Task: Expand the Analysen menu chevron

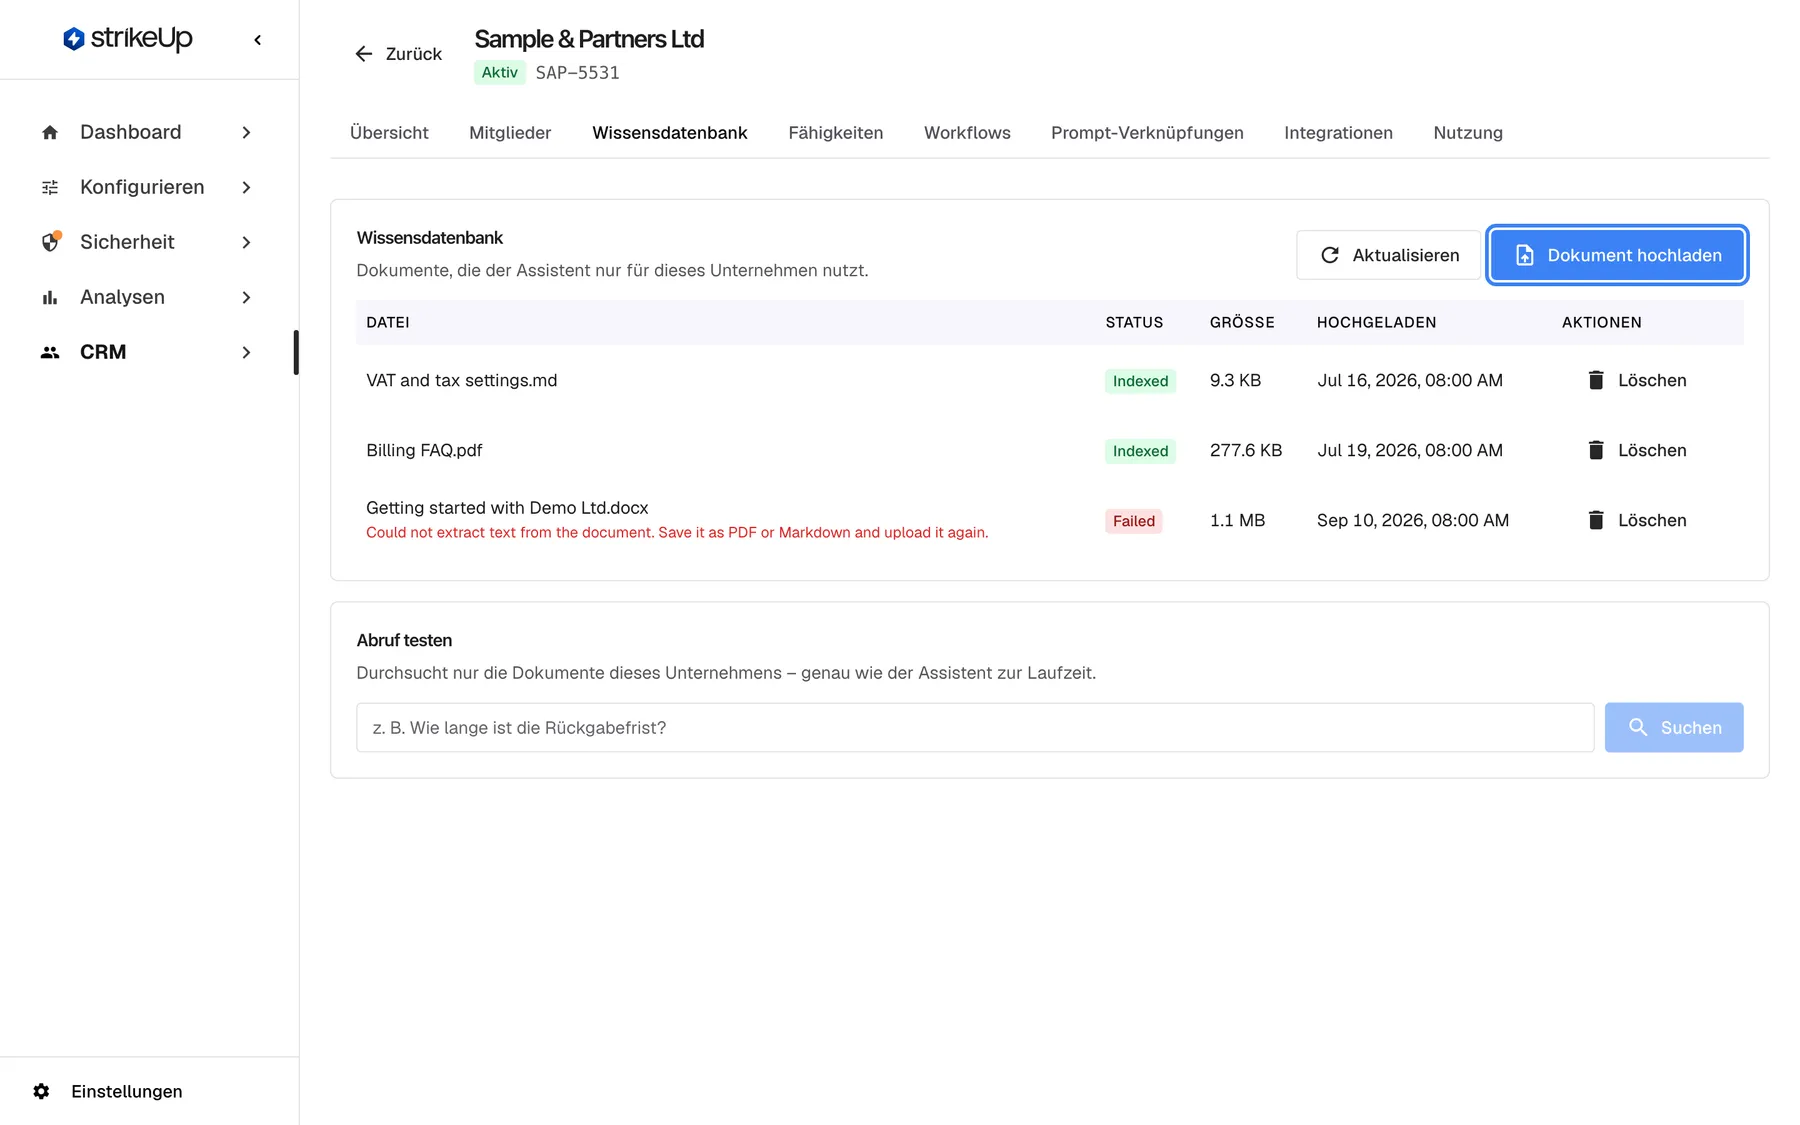Action: (x=246, y=297)
